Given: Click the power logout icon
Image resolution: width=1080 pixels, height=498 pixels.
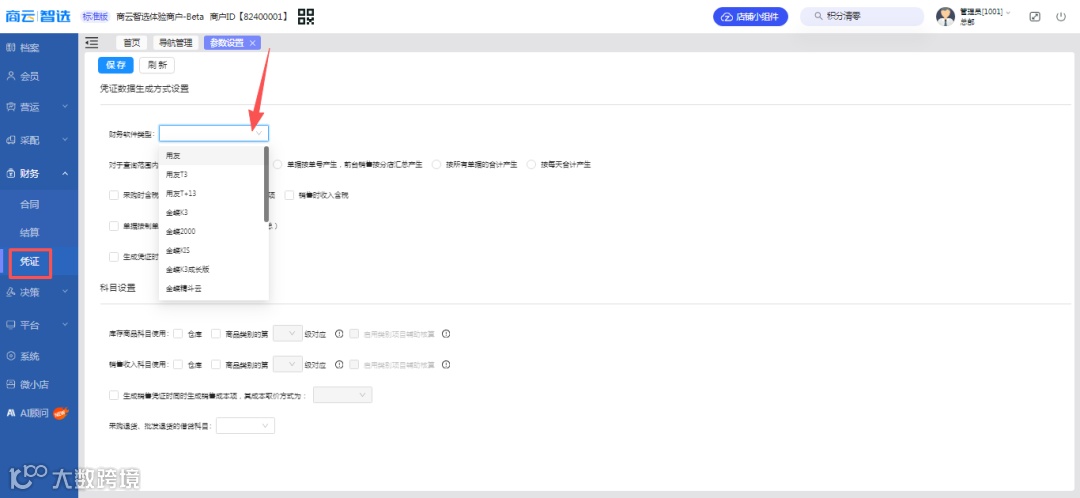Looking at the screenshot, I should 1061,17.
